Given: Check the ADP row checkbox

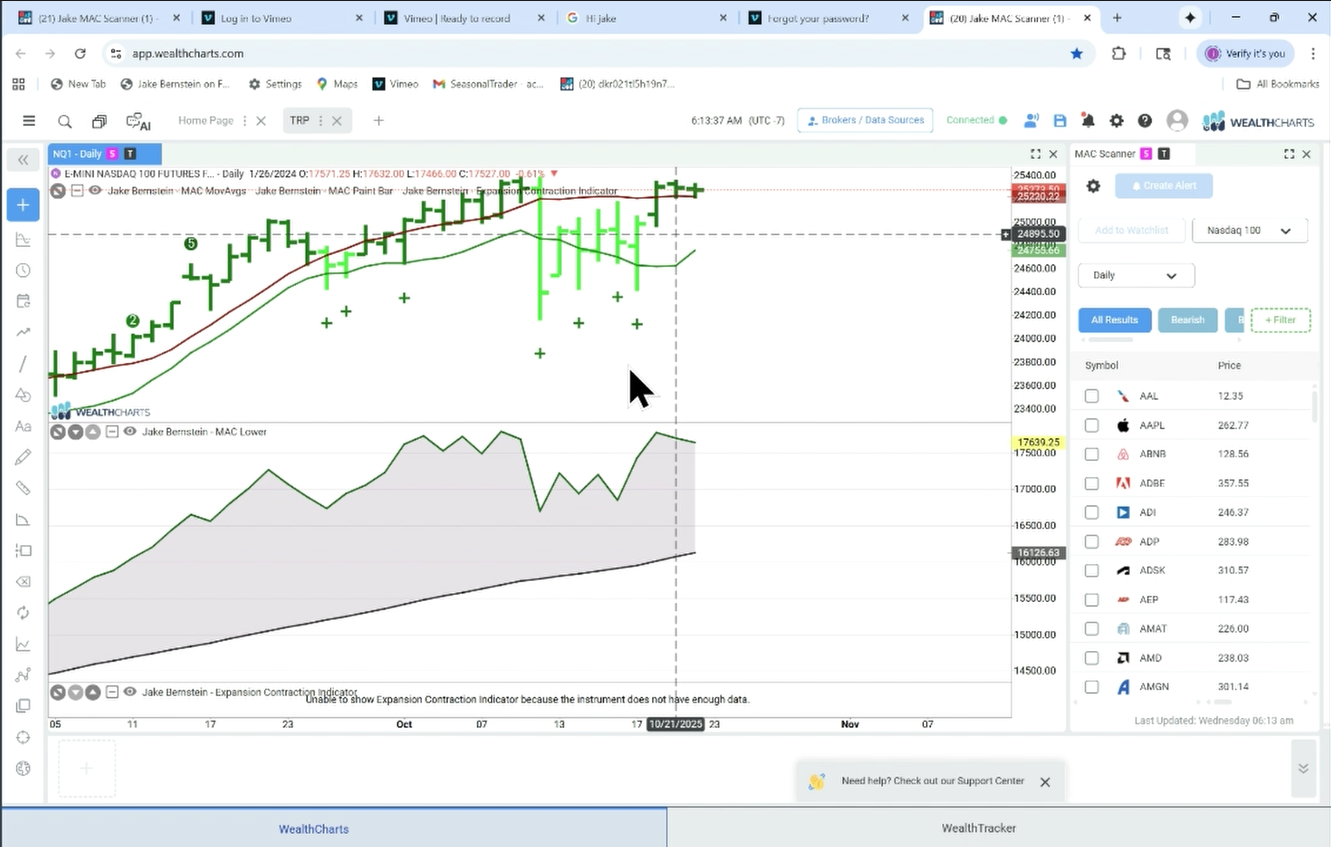Looking at the screenshot, I should pyautogui.click(x=1092, y=542).
